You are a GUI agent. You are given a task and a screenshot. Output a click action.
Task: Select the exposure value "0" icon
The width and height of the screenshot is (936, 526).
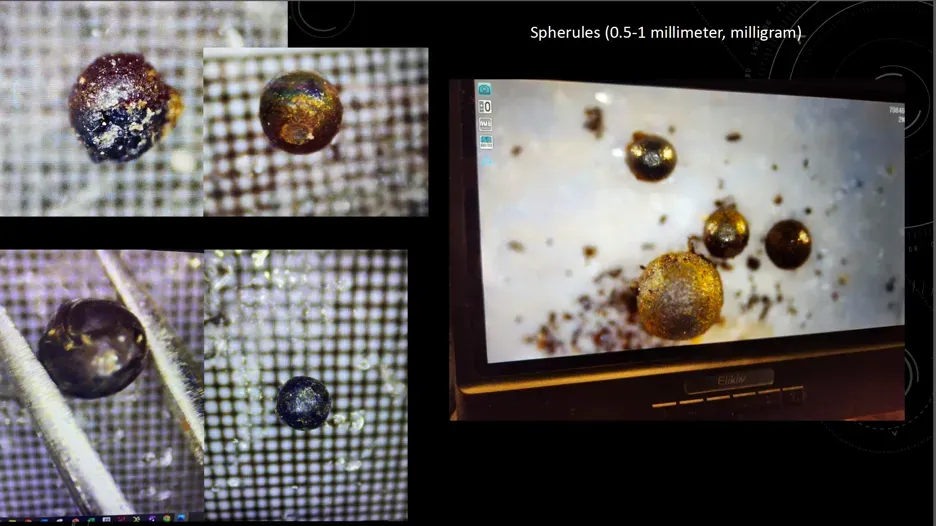coord(484,106)
